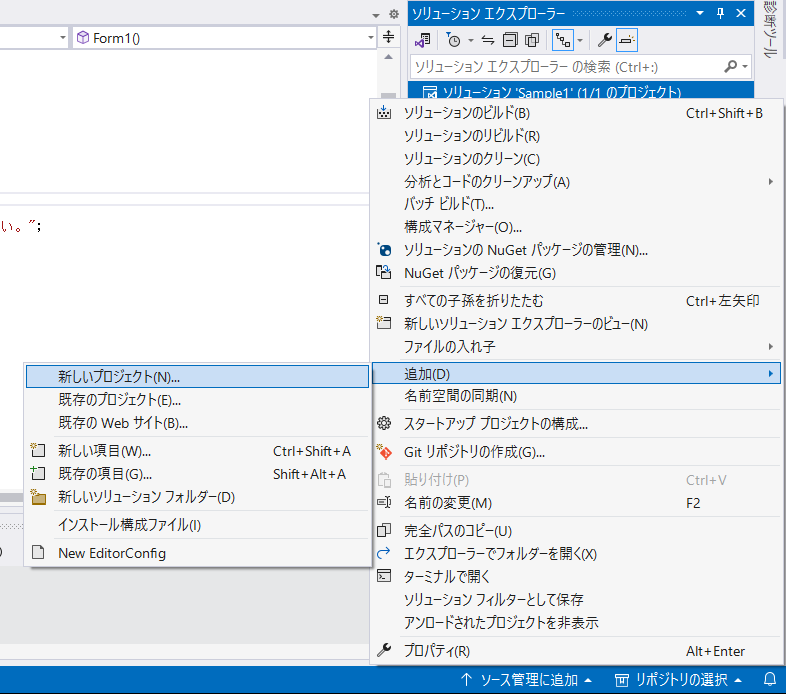Click the solution/folder view switch icon
The image size is (786, 694).
(x=424, y=40)
